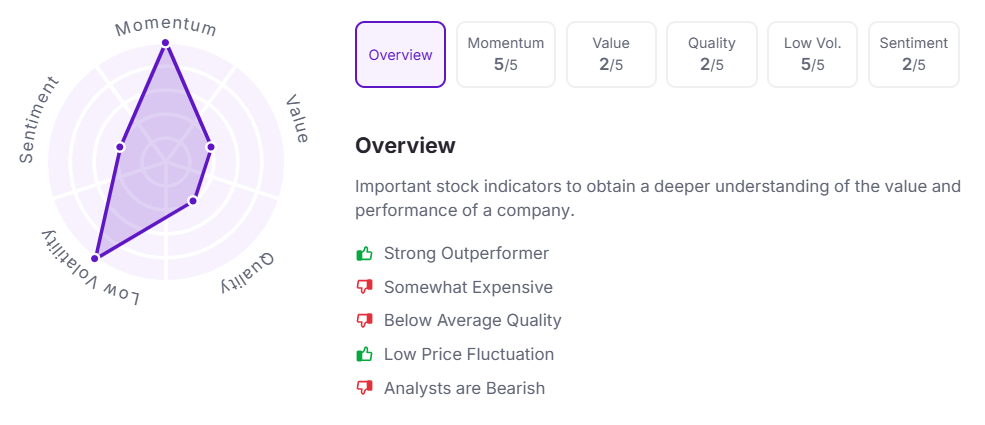Click the Strong Outperformer text
Image resolution: width=985 pixels, height=425 pixels.
click(466, 254)
